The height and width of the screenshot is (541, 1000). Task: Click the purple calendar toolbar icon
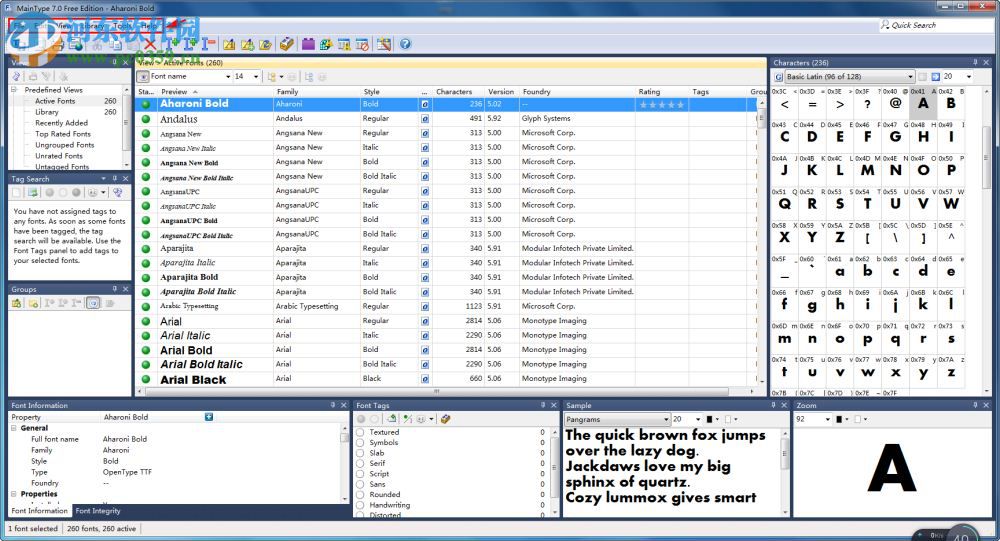pyautogui.click(x=308, y=44)
